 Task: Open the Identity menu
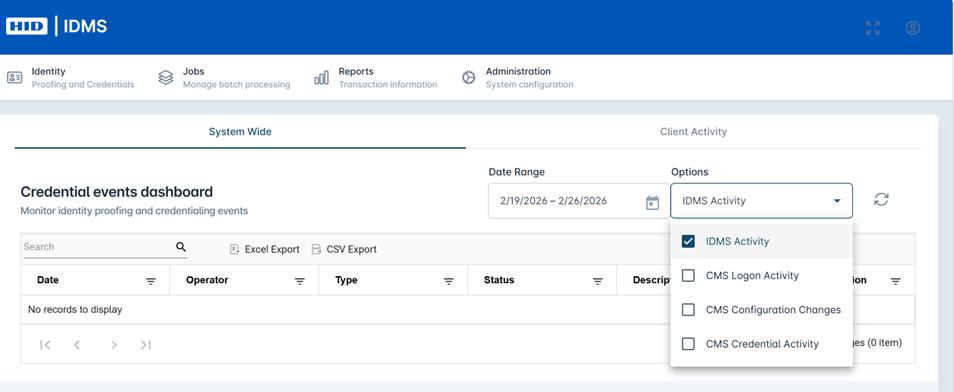tap(71, 78)
